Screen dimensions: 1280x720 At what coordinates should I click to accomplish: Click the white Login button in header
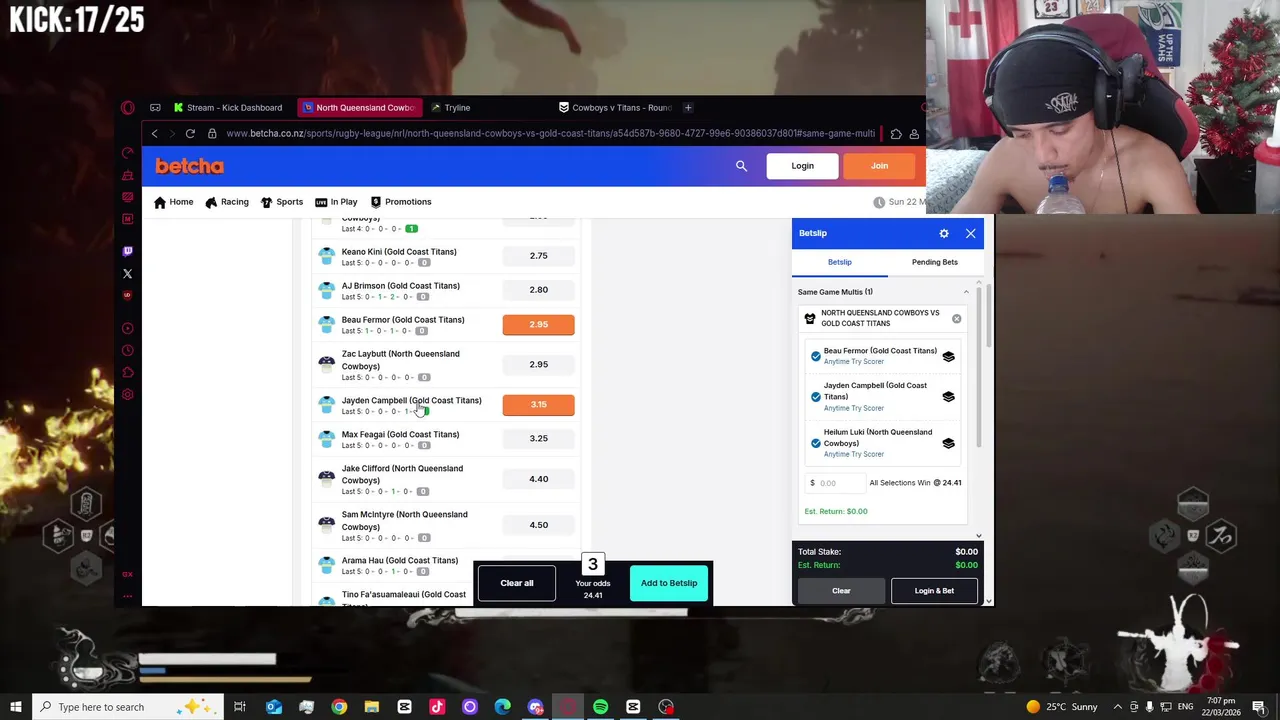[802, 166]
